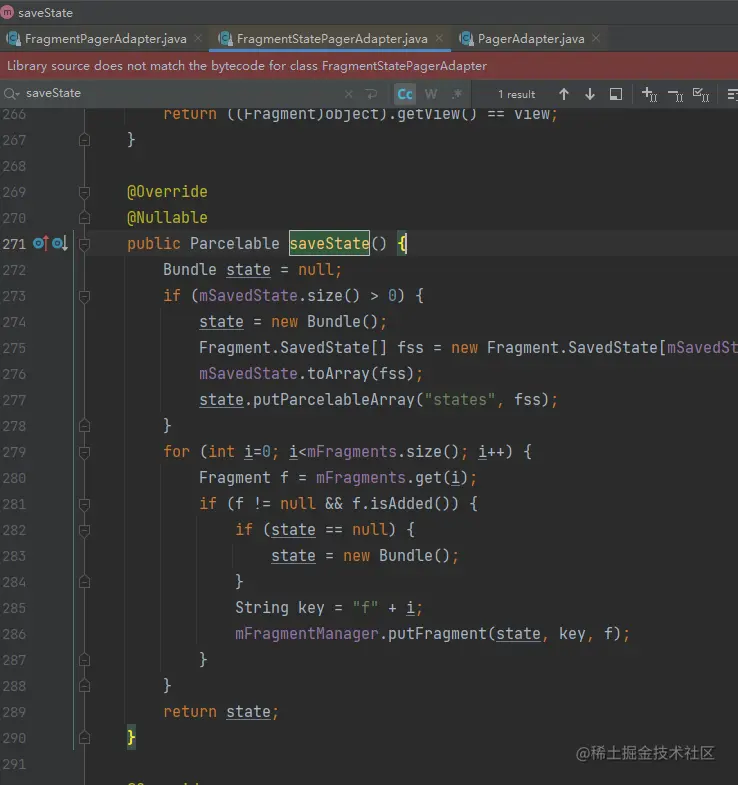Screen dimensions: 738x785
Task: Click line number 271 in gutter
Action: coord(14,244)
